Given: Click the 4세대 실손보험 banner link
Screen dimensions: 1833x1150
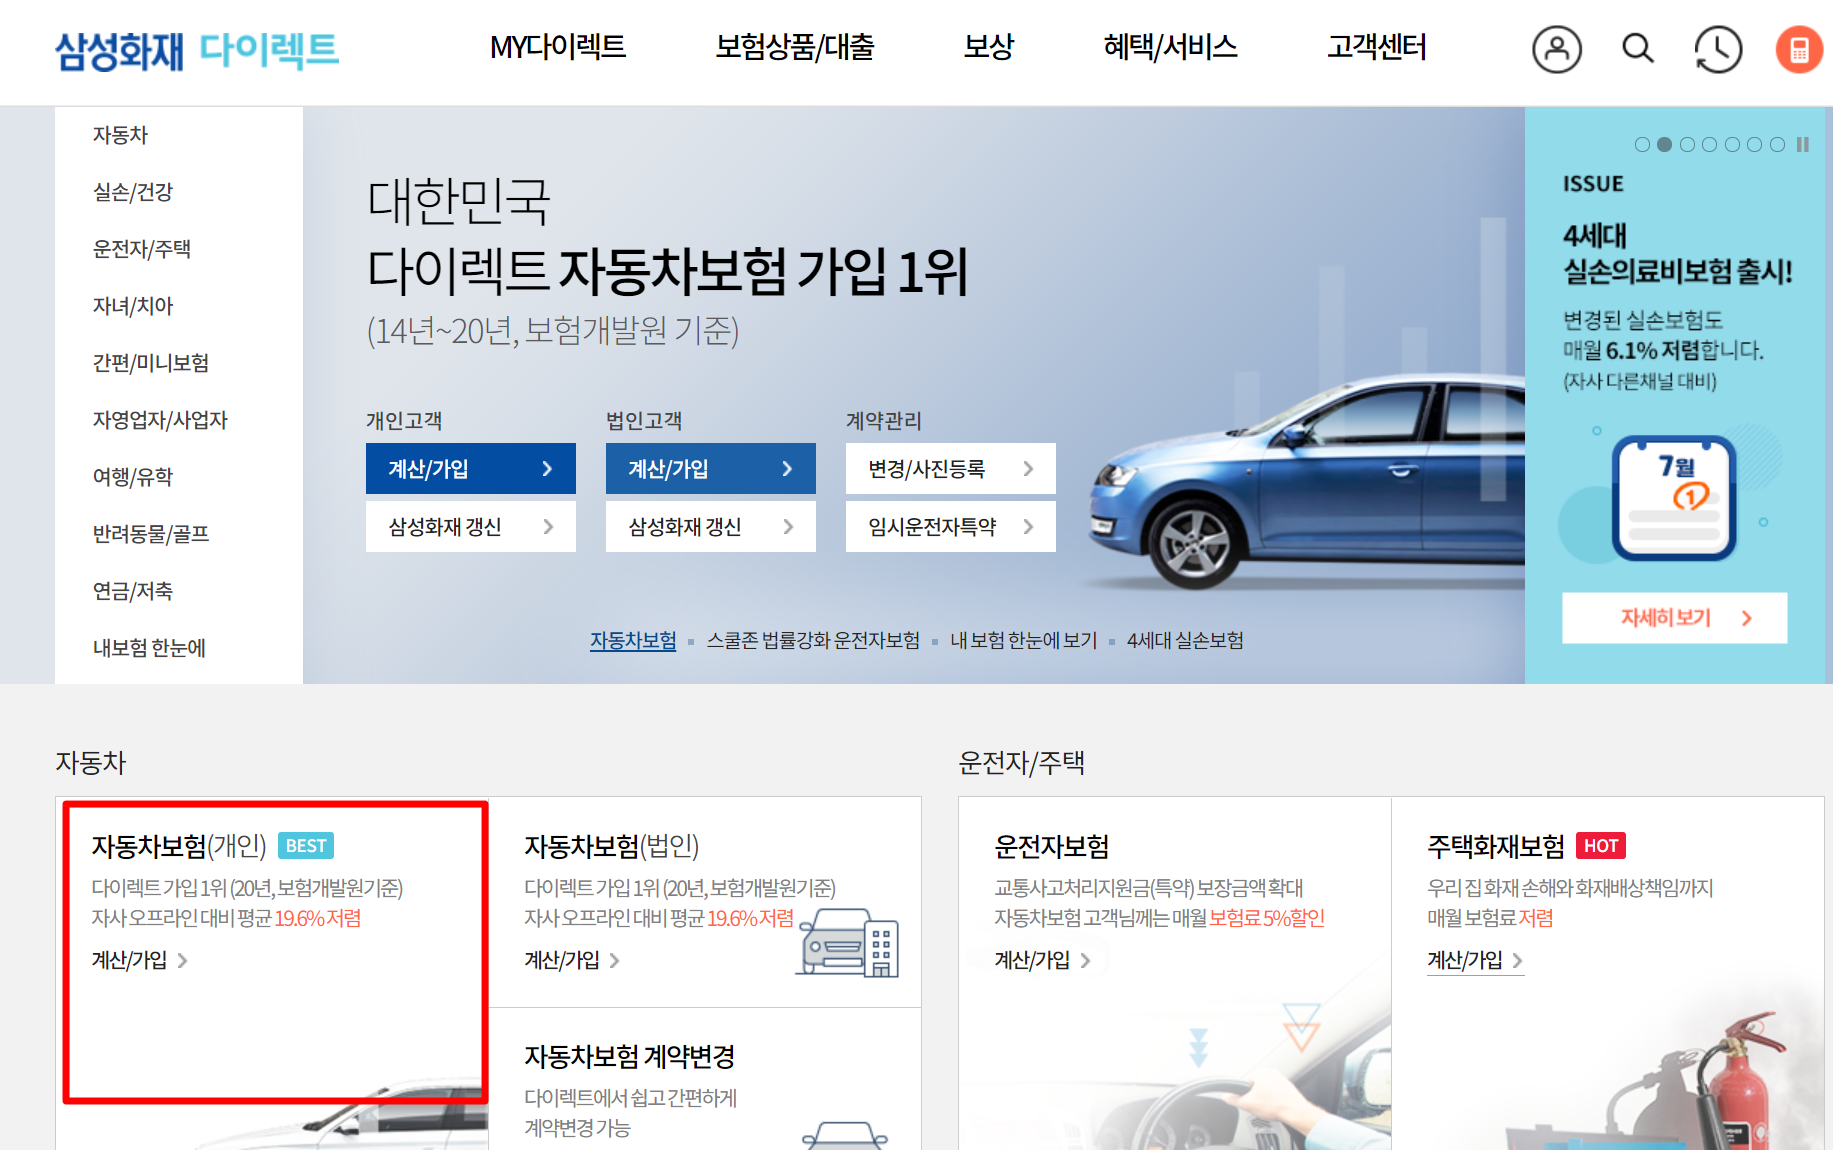Looking at the screenshot, I should pos(1185,640).
